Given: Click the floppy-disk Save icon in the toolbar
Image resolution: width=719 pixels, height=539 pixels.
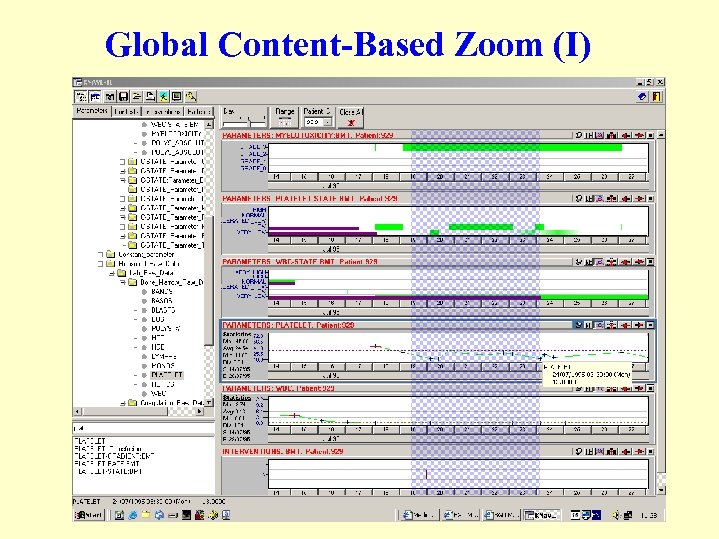Looking at the screenshot, I should click(x=123, y=97).
